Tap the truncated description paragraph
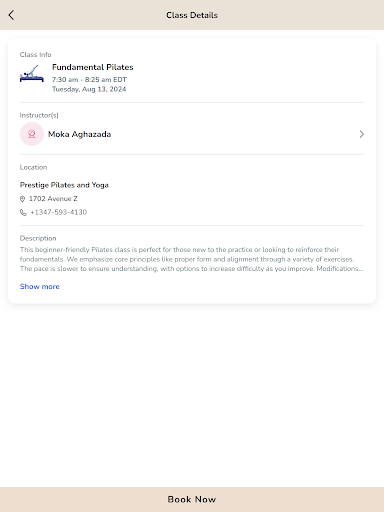 (x=192, y=259)
